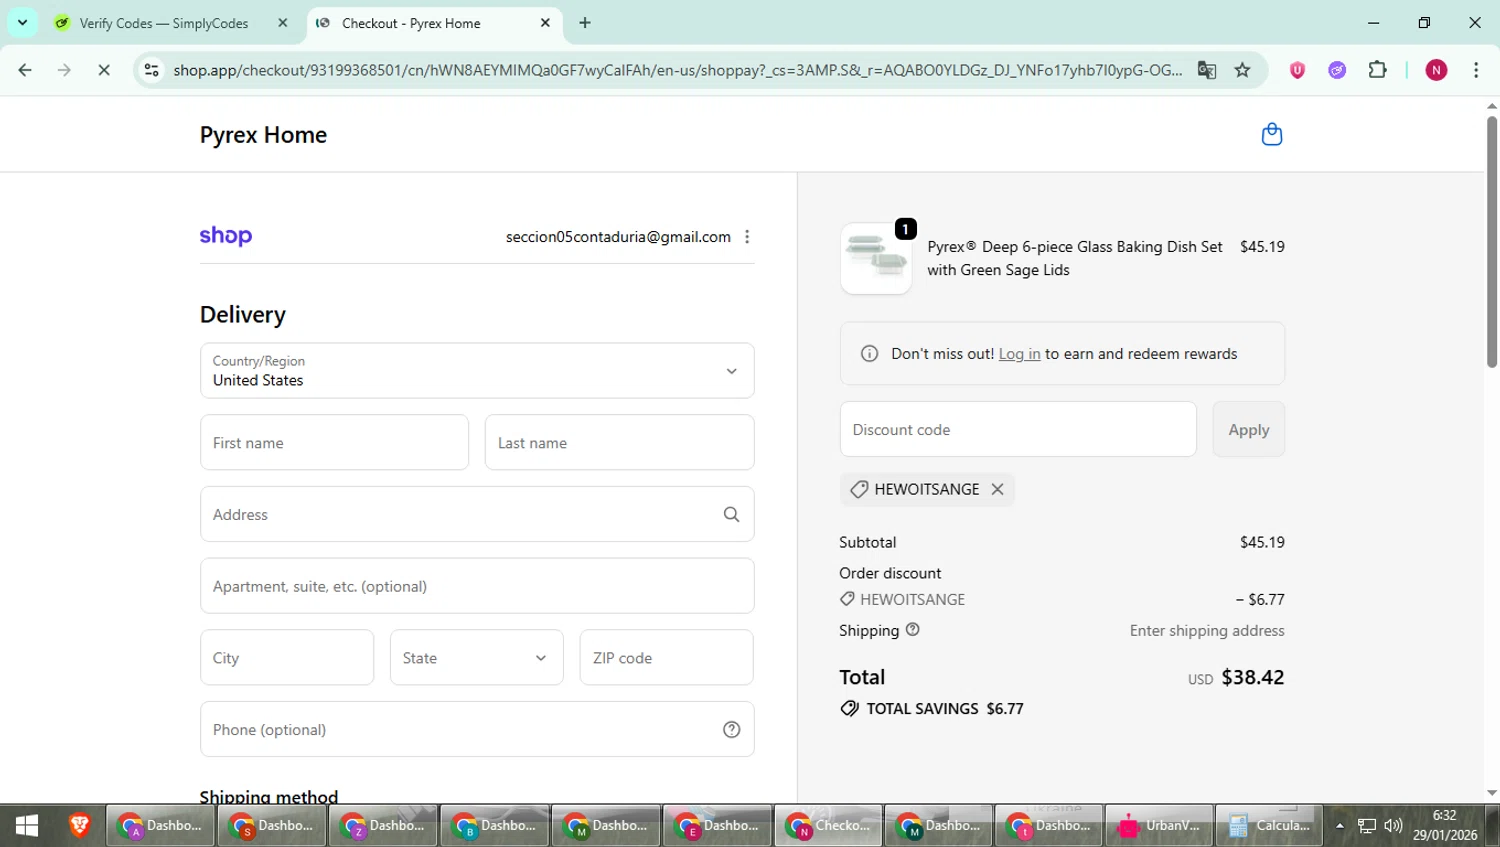This screenshot has width=1500, height=847.
Task: Click the rewards info circle icon
Action: point(870,354)
